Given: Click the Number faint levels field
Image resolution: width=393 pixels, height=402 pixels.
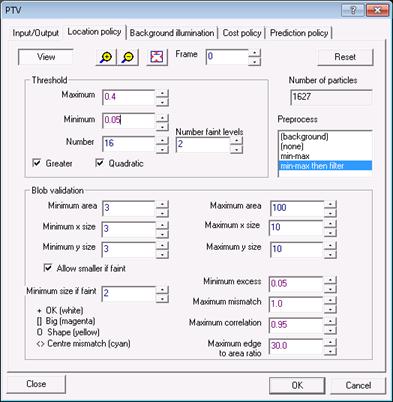Looking at the screenshot, I should 203,144.
